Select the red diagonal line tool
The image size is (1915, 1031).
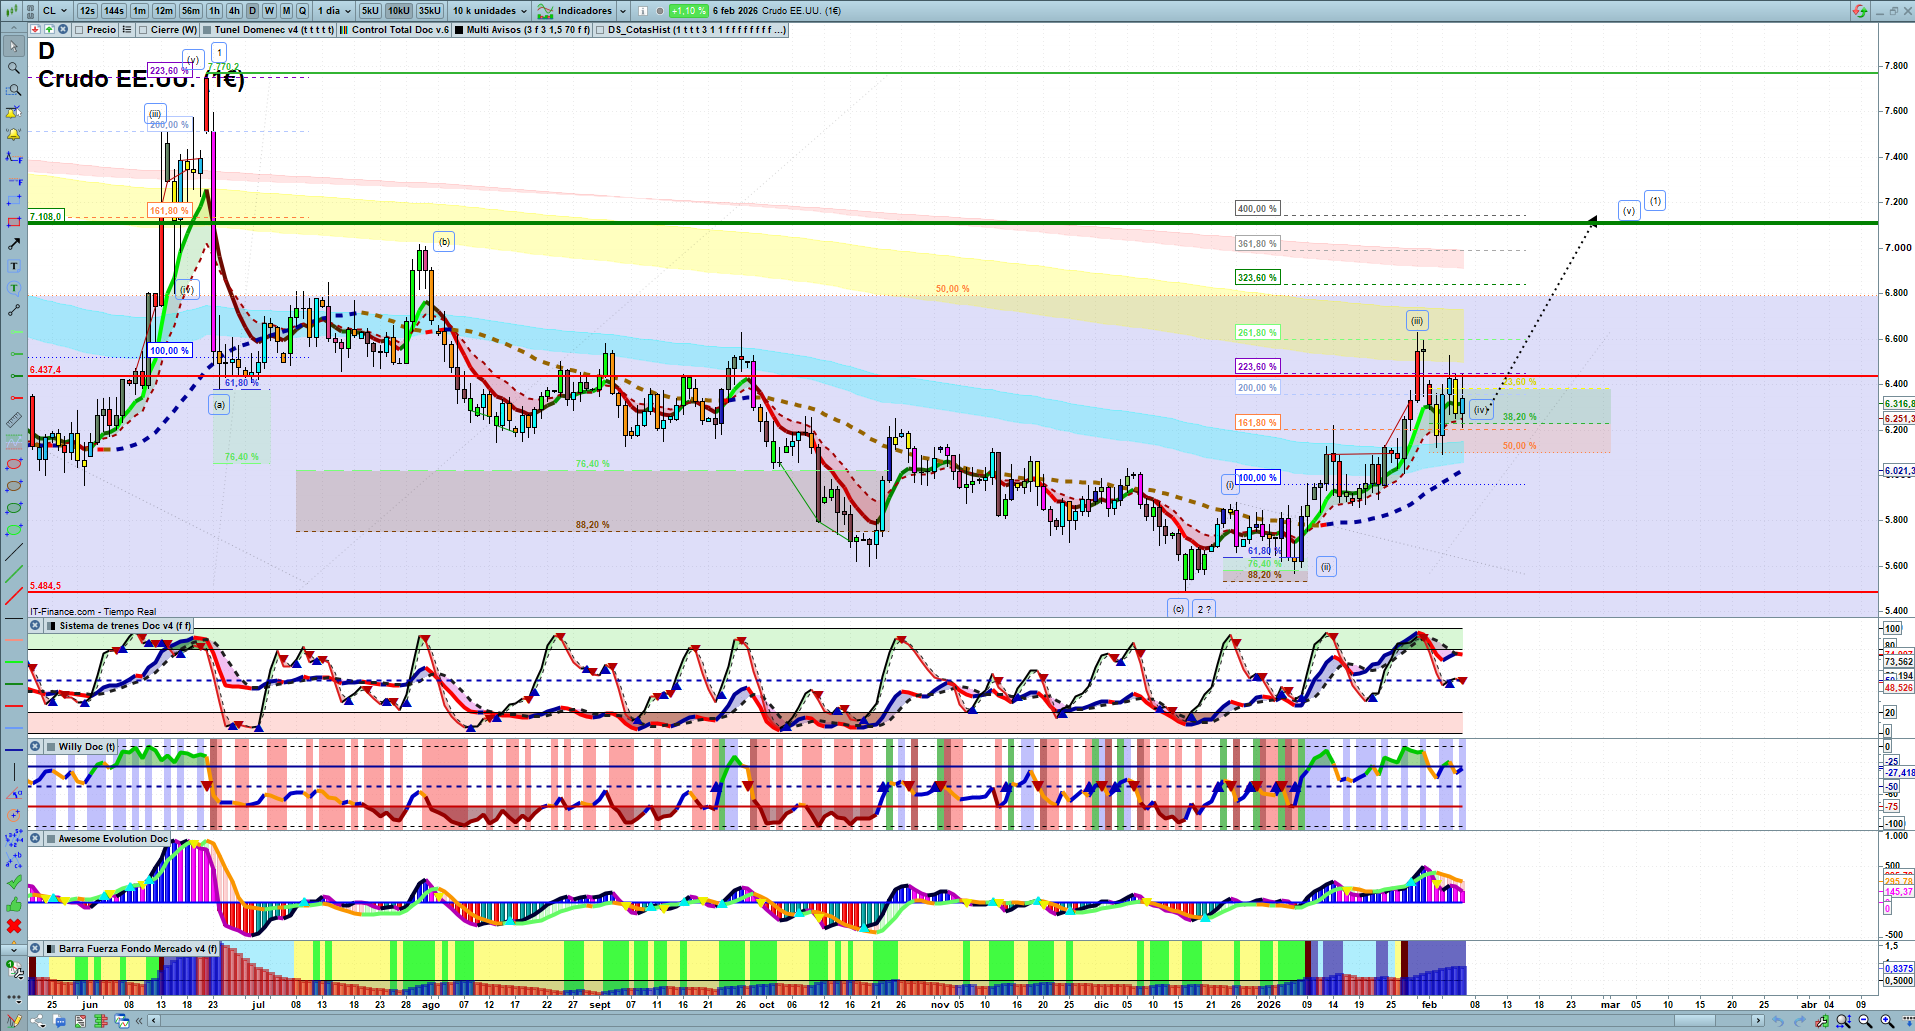[14, 596]
